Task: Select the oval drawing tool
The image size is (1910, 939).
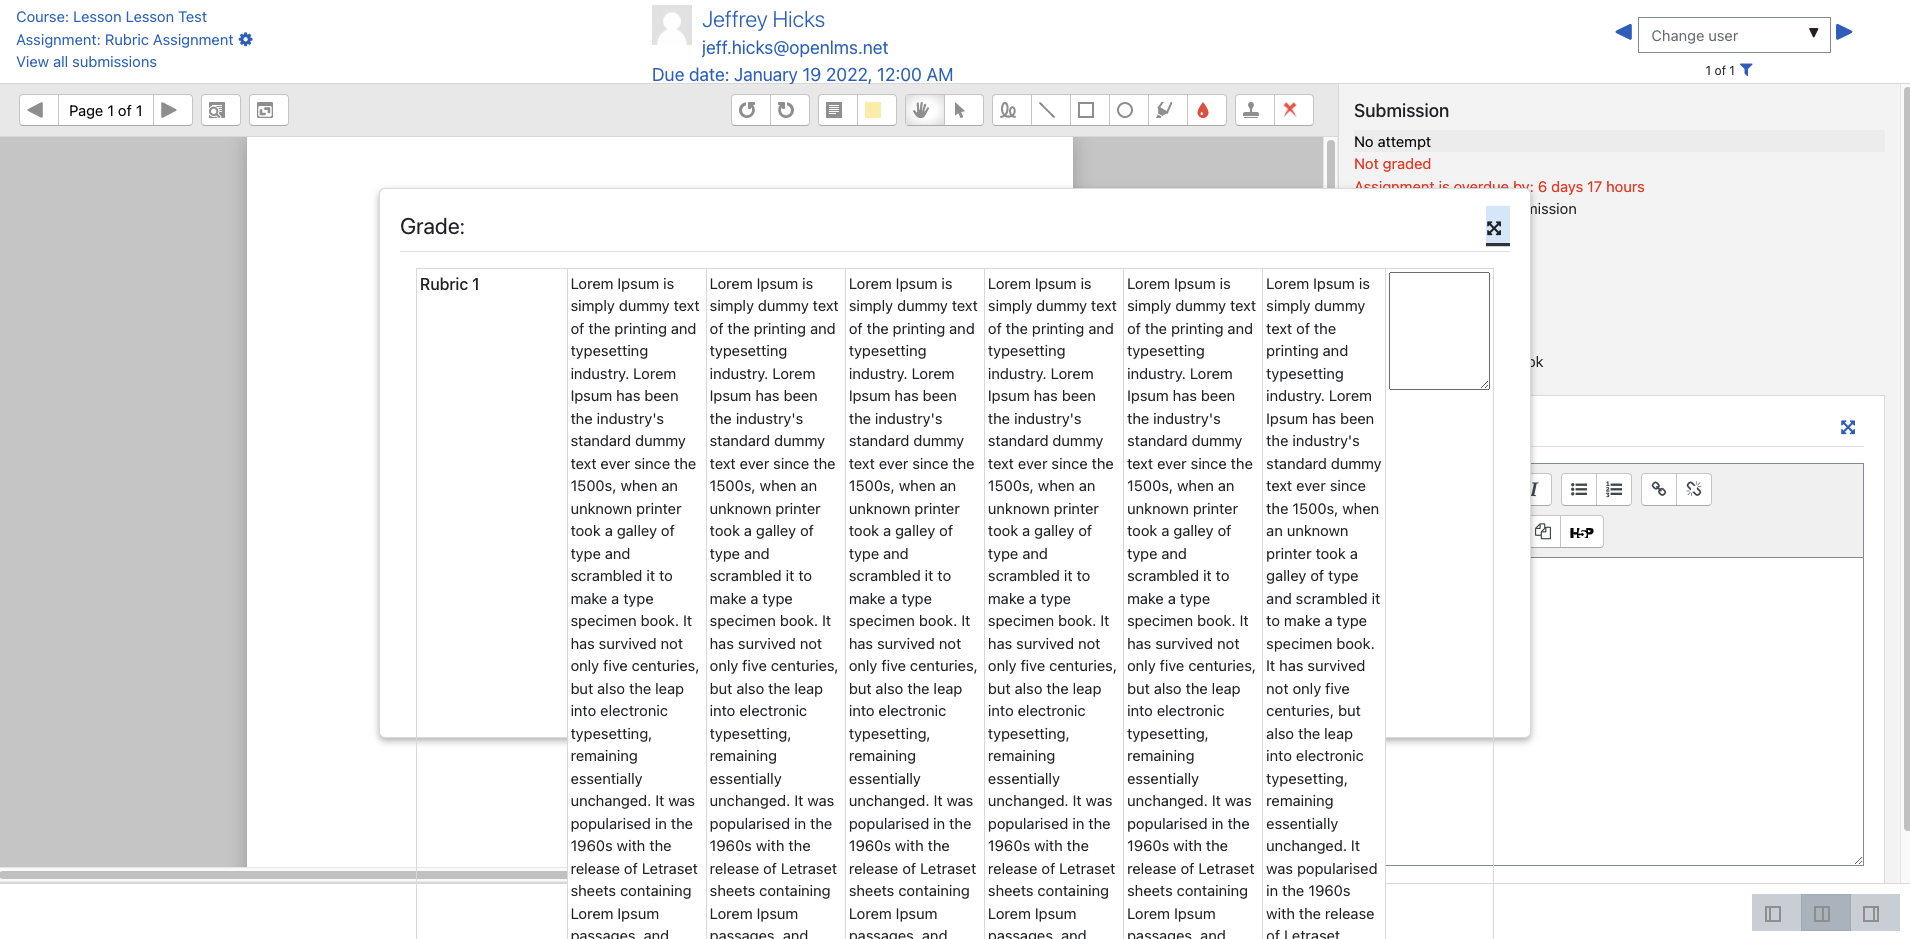Action: coord(1126,110)
